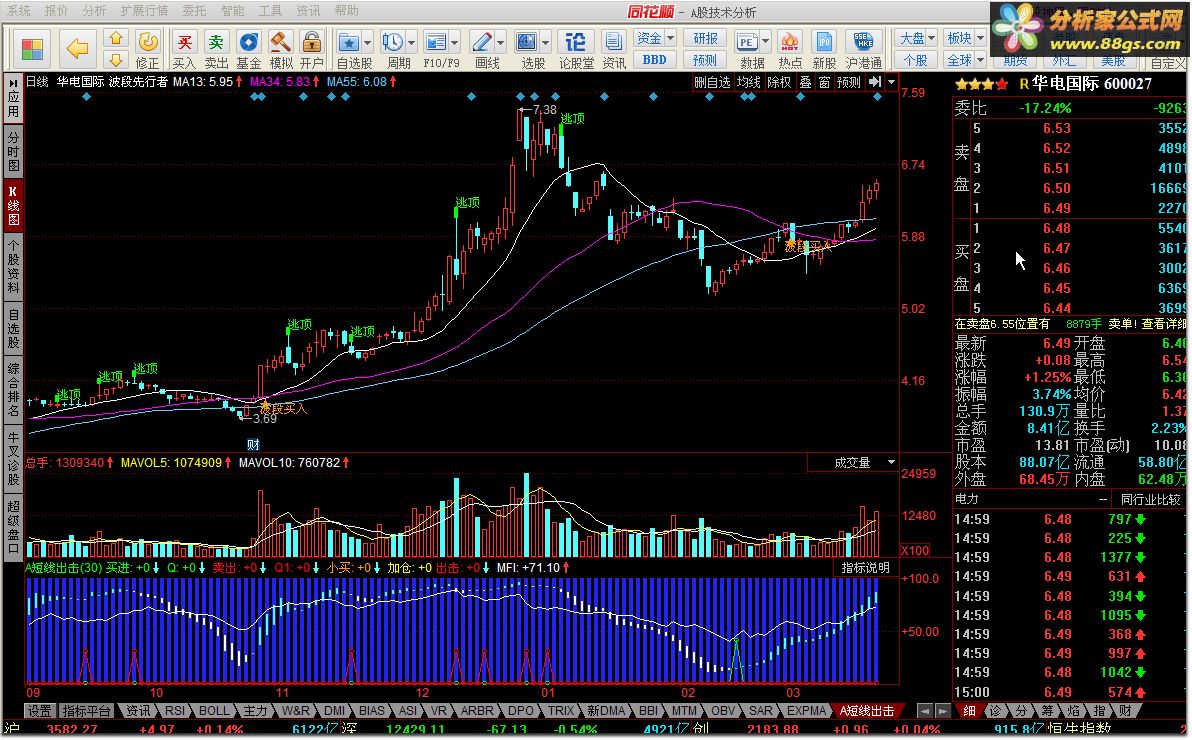Screen dimensions: 1192x740
Task: Expand the chart header options arrow
Action: click(892, 82)
